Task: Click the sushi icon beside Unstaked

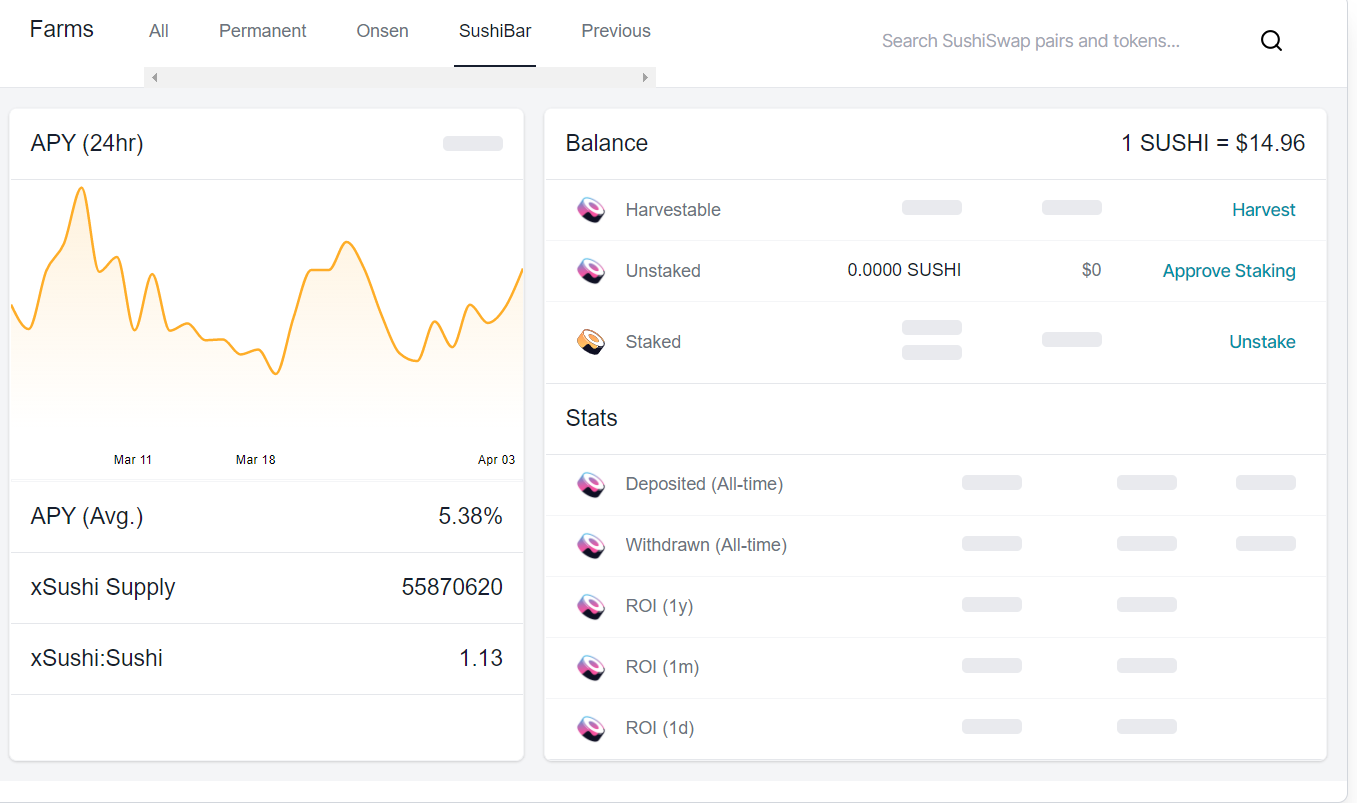Action: point(591,271)
